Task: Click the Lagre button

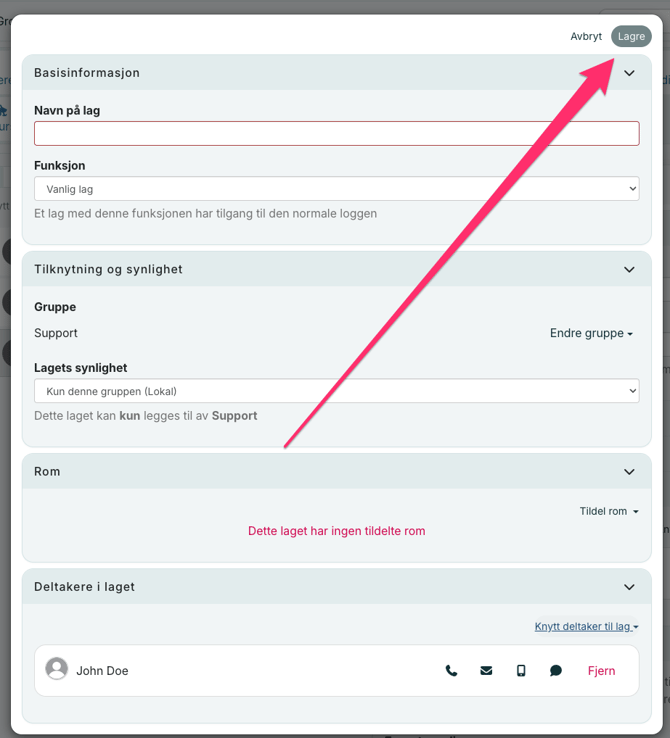Action: tap(631, 36)
